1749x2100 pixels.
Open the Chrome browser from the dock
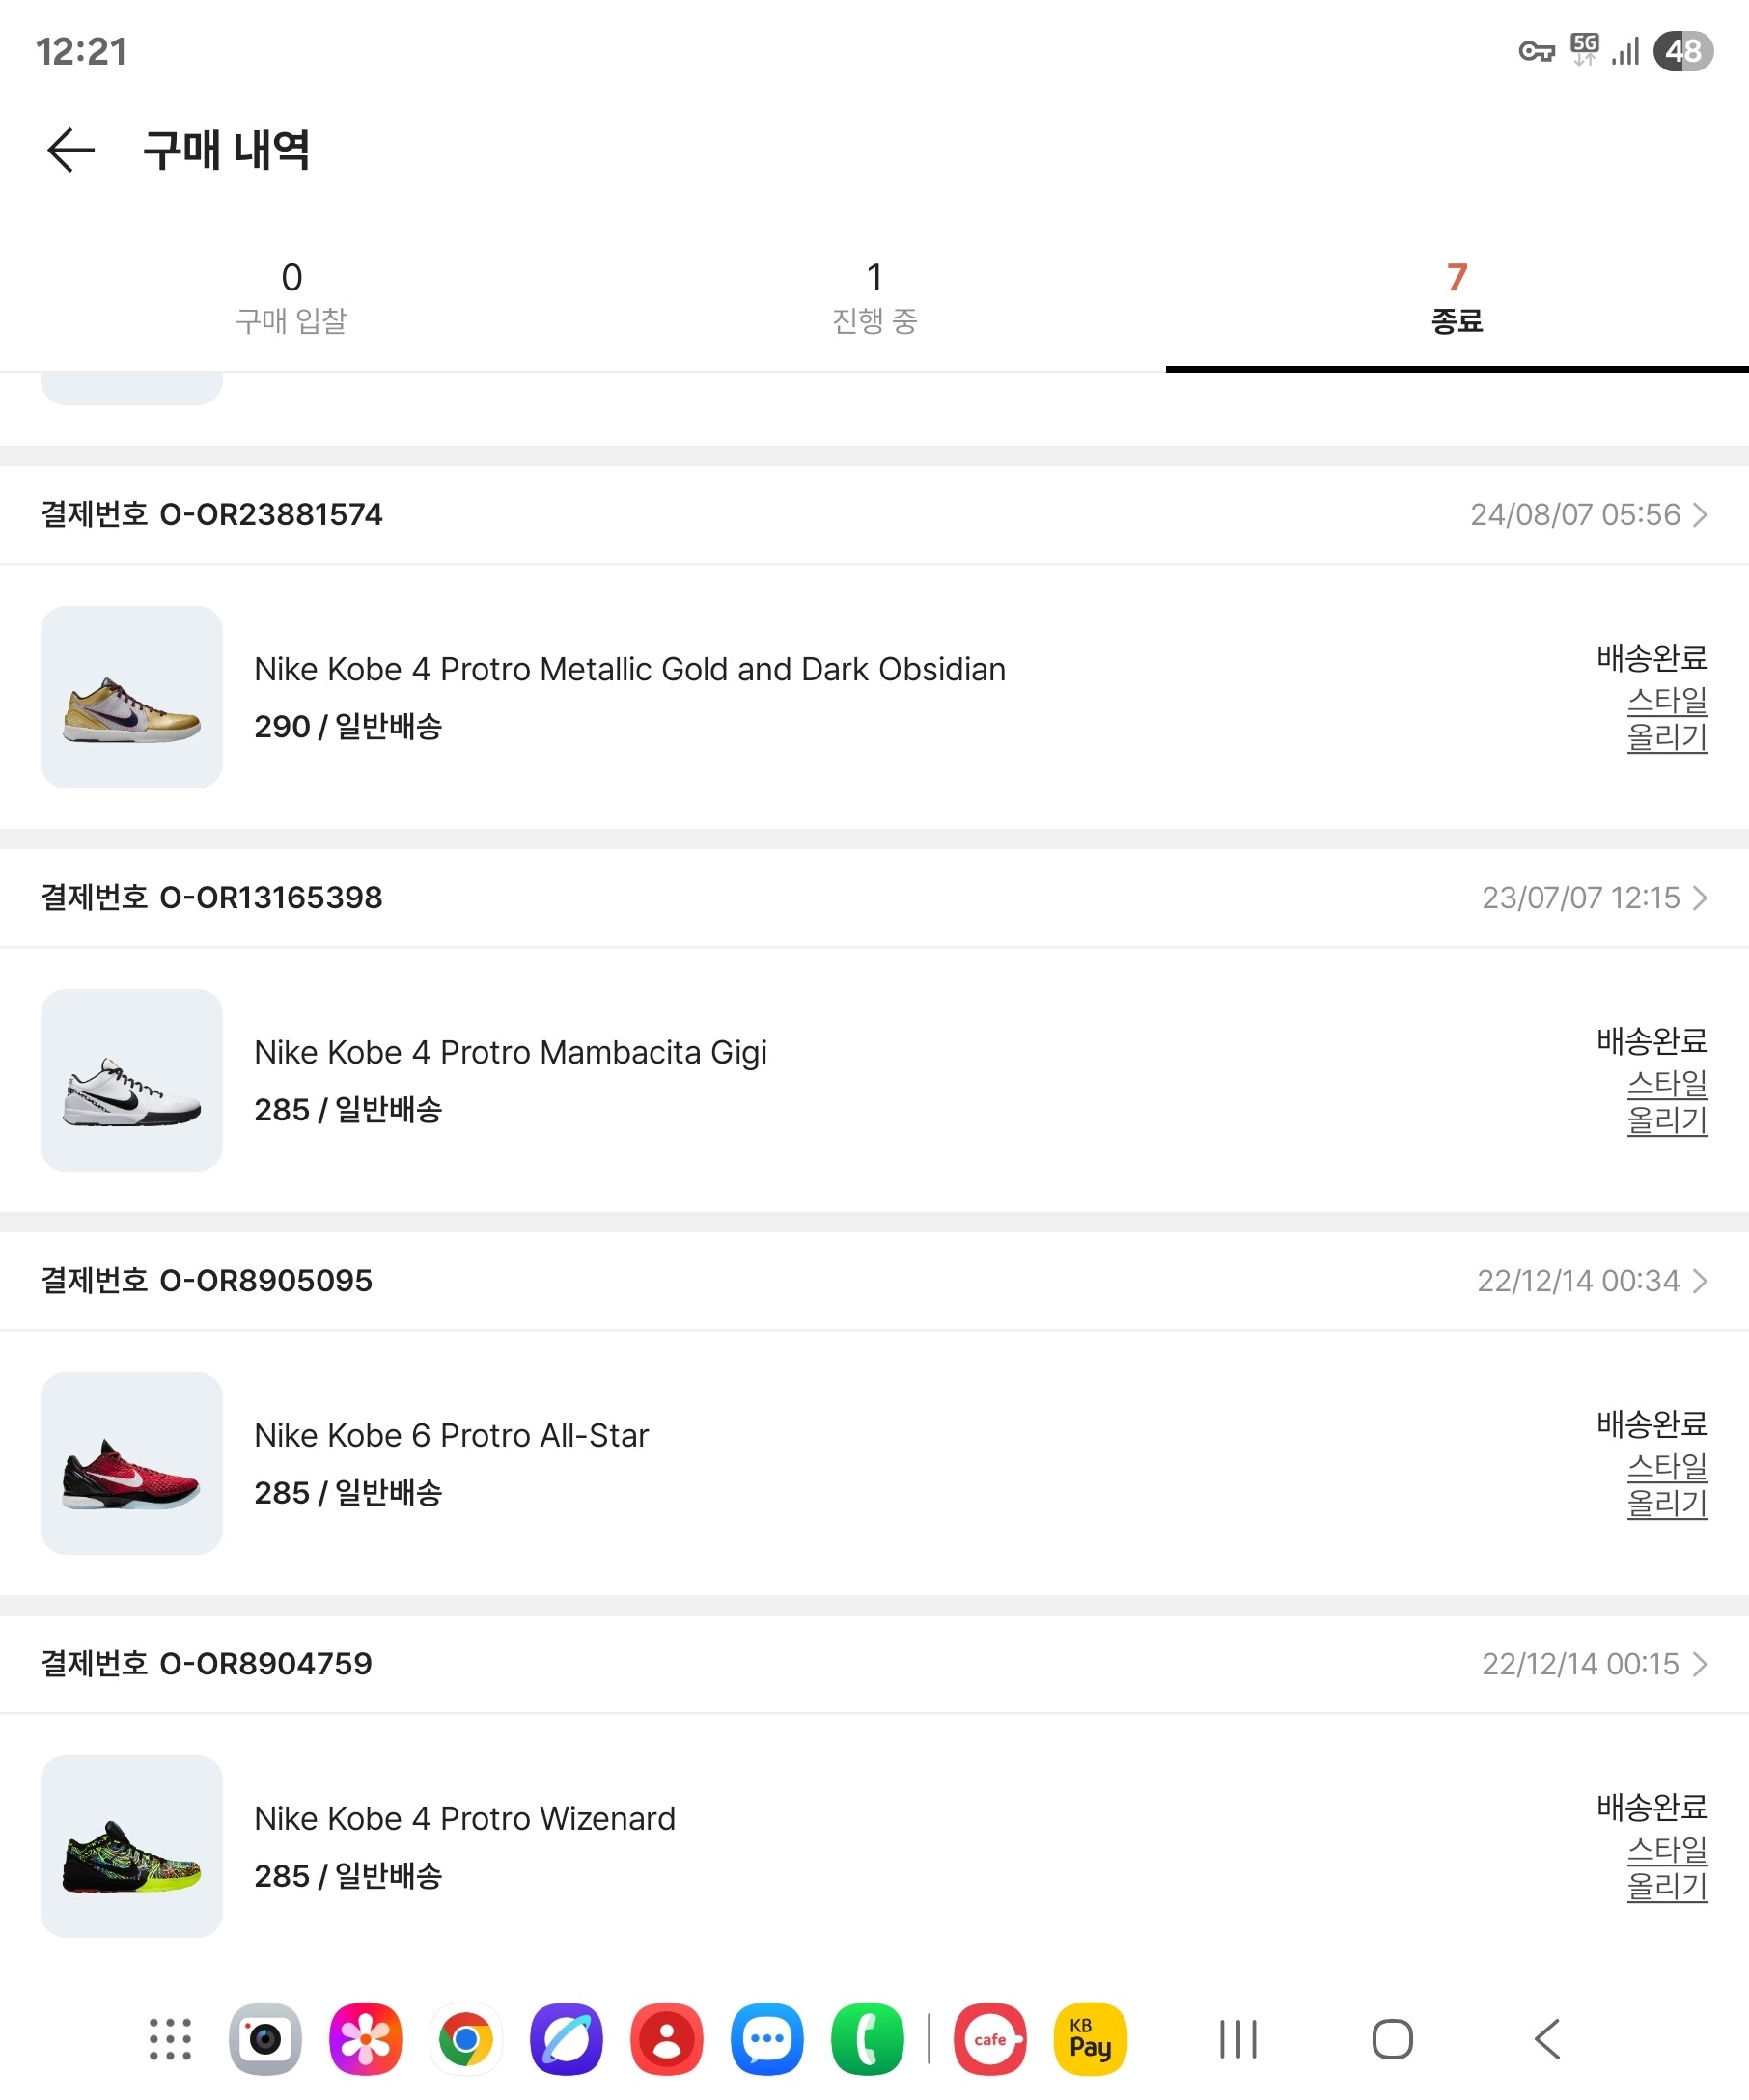click(x=466, y=2039)
